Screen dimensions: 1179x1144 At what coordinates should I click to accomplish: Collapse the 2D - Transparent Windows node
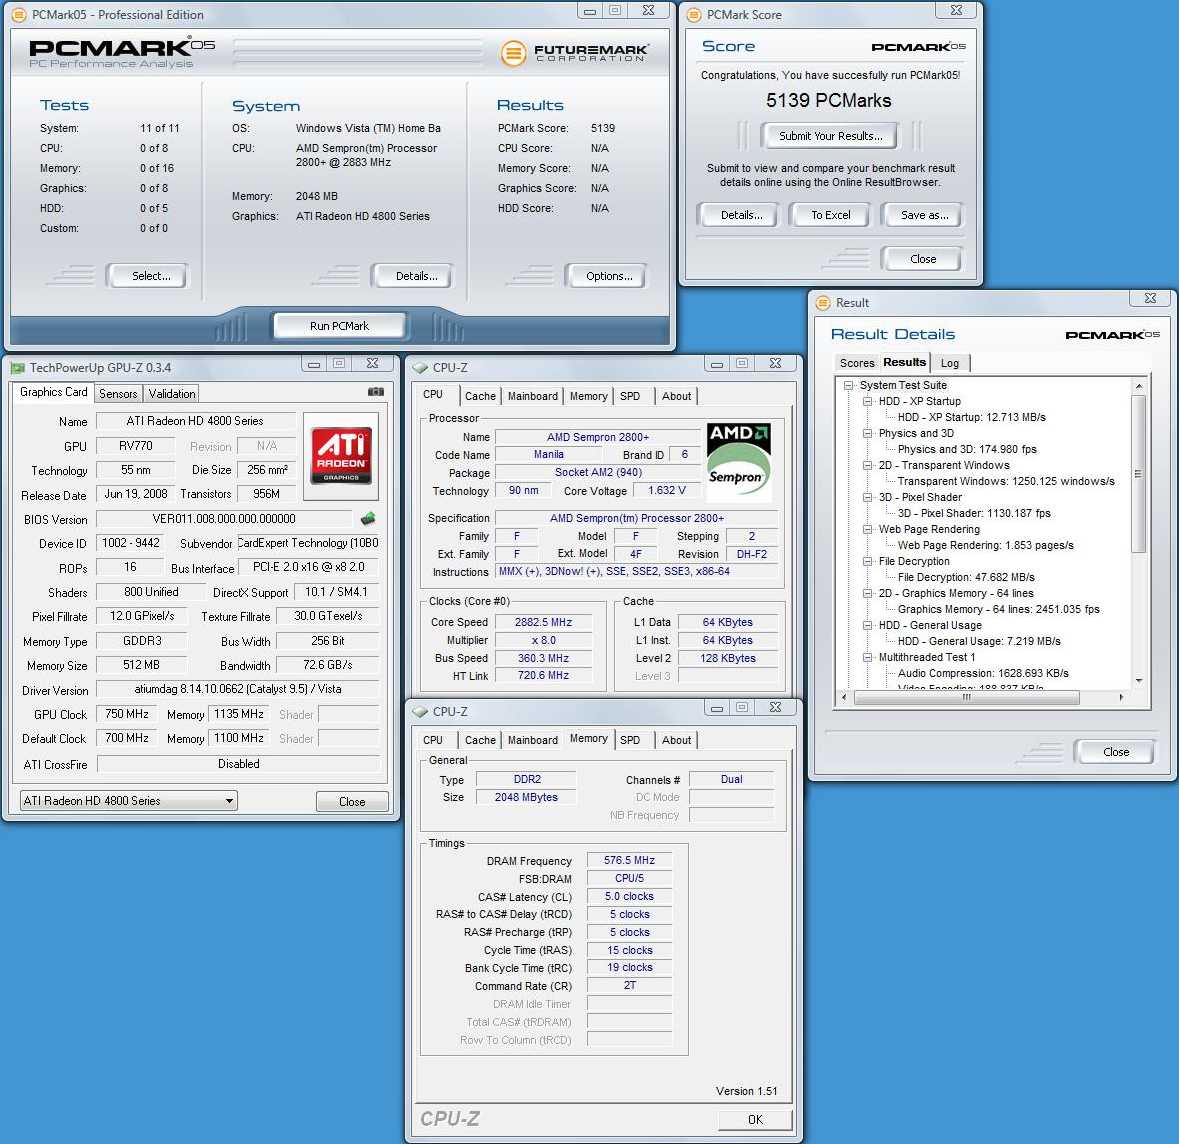867,466
